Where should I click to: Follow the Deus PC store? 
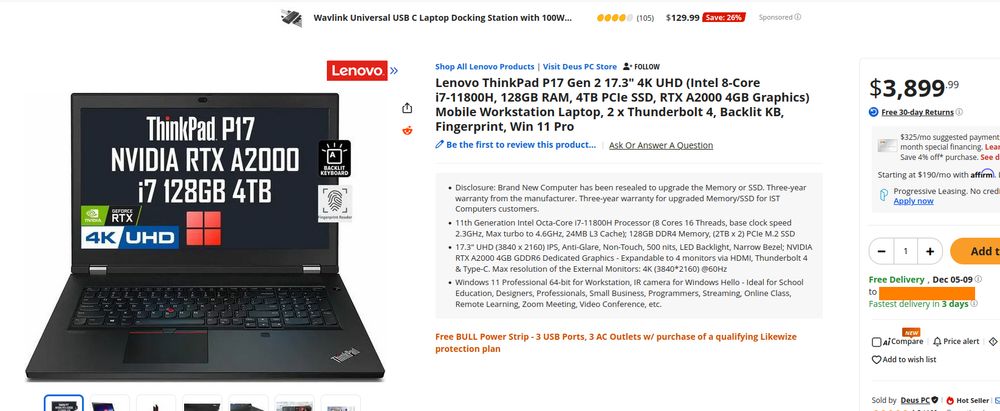tap(641, 66)
